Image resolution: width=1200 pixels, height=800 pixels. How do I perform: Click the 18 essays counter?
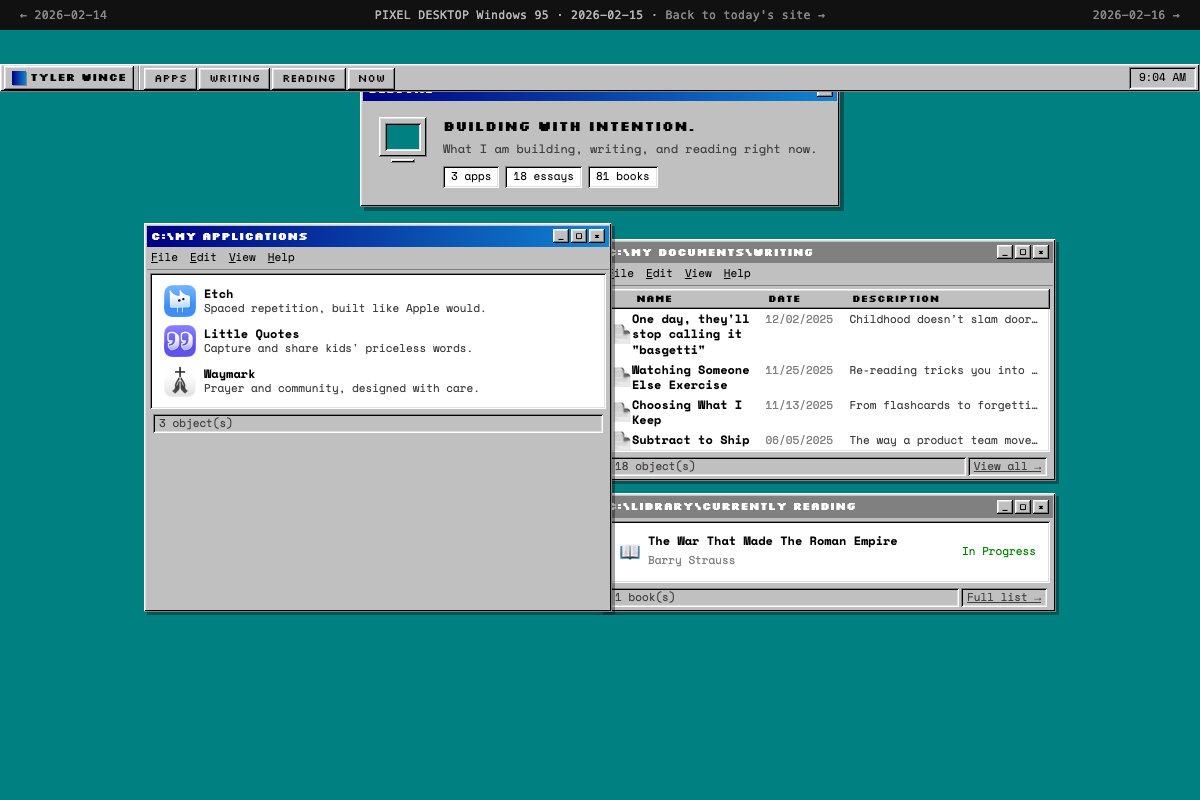click(543, 177)
